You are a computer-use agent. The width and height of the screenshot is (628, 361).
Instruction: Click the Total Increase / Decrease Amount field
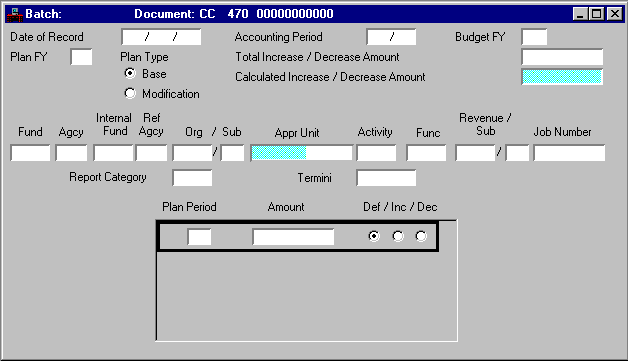click(562, 57)
